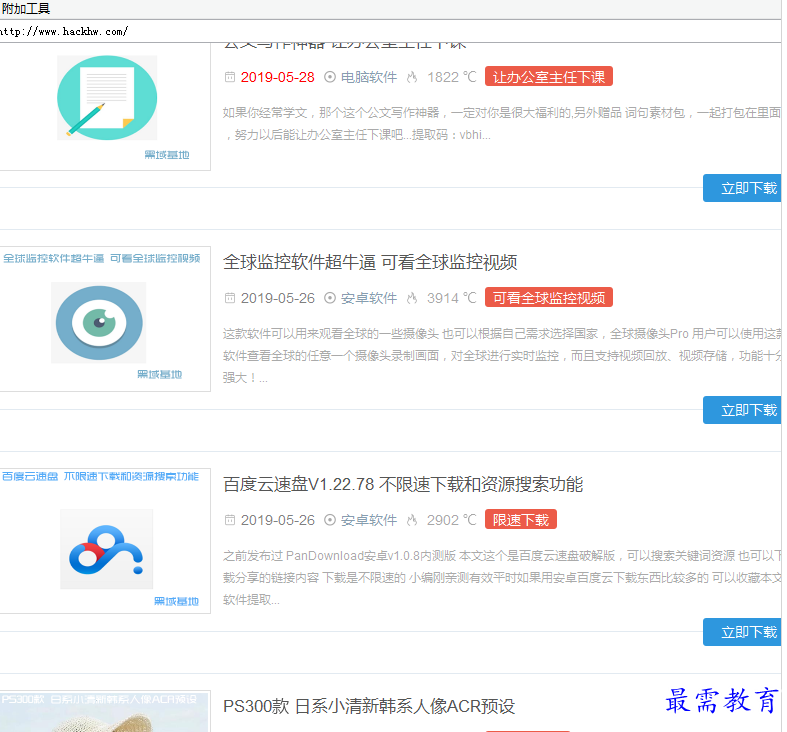This screenshot has width=787, height=732.
Task: Select the date 2019-05-26 of 百度云速盘 post
Action: [278, 520]
